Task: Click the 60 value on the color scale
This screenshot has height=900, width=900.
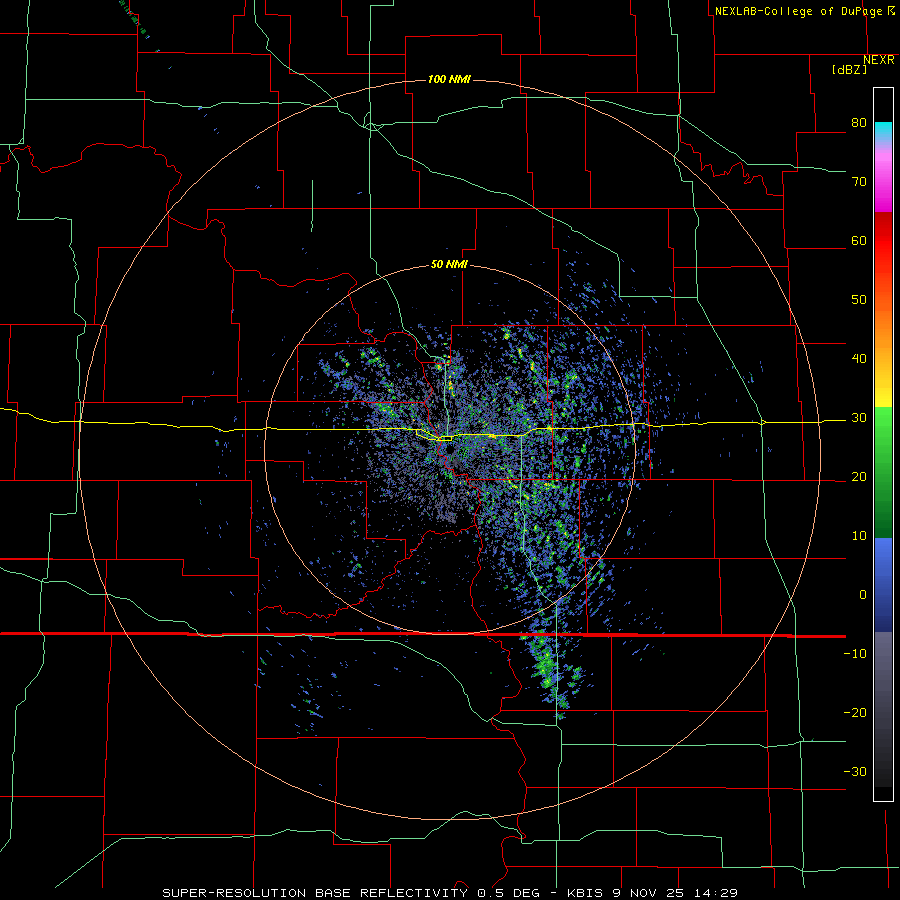Action: click(859, 240)
